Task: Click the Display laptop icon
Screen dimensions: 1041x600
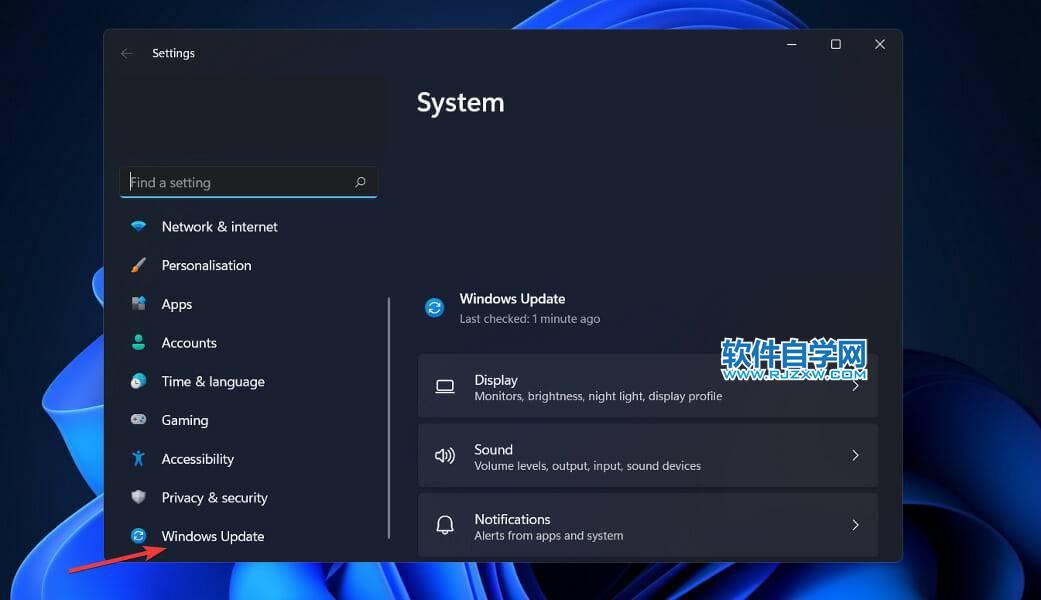Action: 445,386
